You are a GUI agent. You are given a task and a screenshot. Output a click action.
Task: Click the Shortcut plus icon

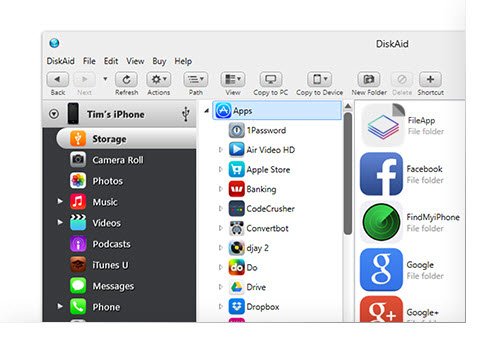click(430, 79)
